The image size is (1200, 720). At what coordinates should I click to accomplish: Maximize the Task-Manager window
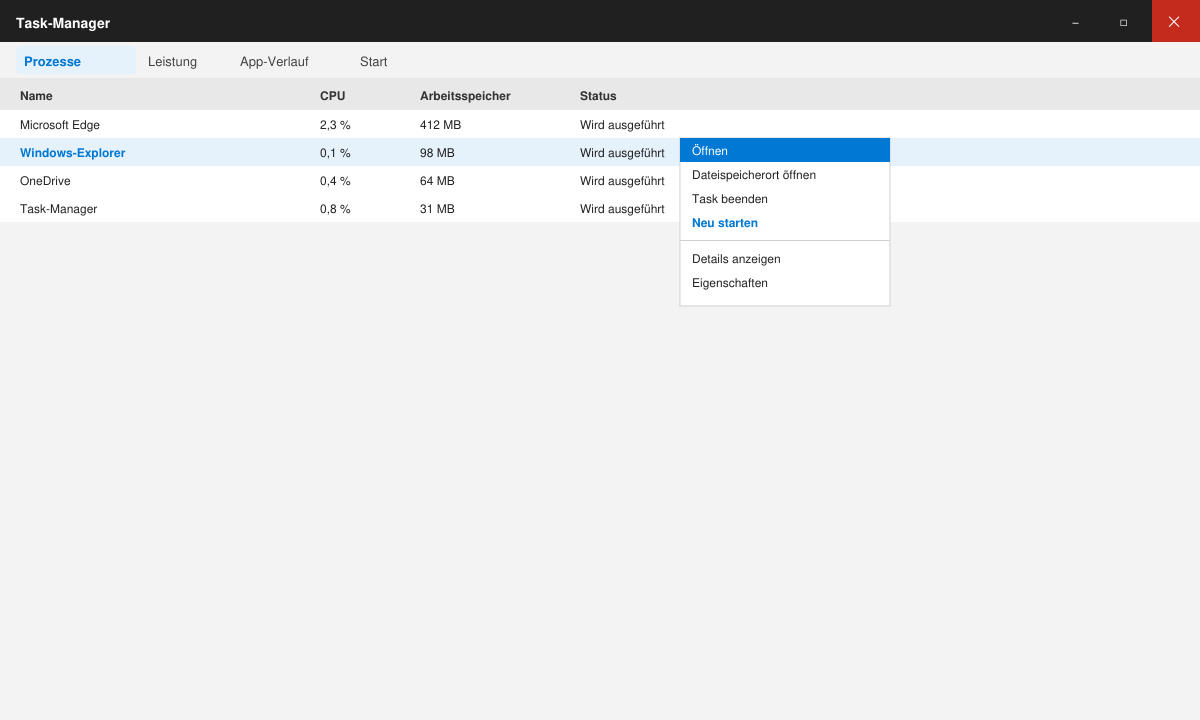(1124, 21)
